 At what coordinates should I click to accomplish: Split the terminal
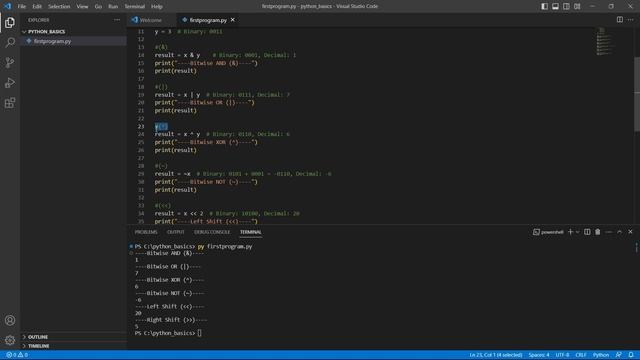pyautogui.click(x=587, y=232)
